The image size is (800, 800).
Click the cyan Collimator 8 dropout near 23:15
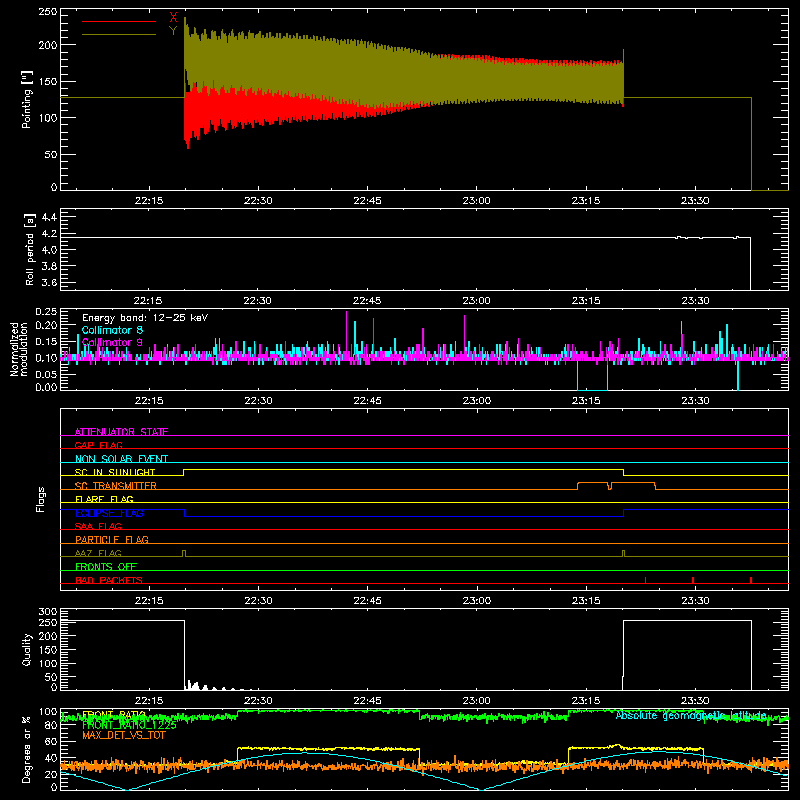tap(592, 375)
